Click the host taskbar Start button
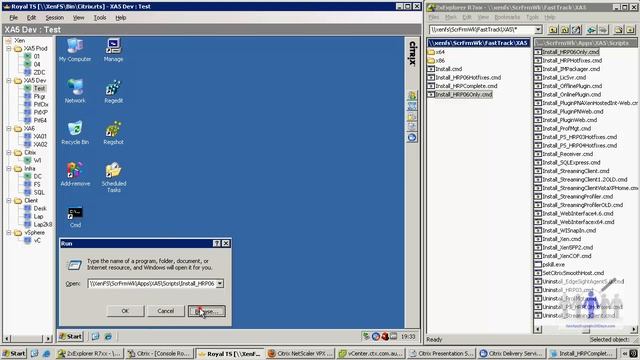The image size is (640, 360). coord(14,353)
